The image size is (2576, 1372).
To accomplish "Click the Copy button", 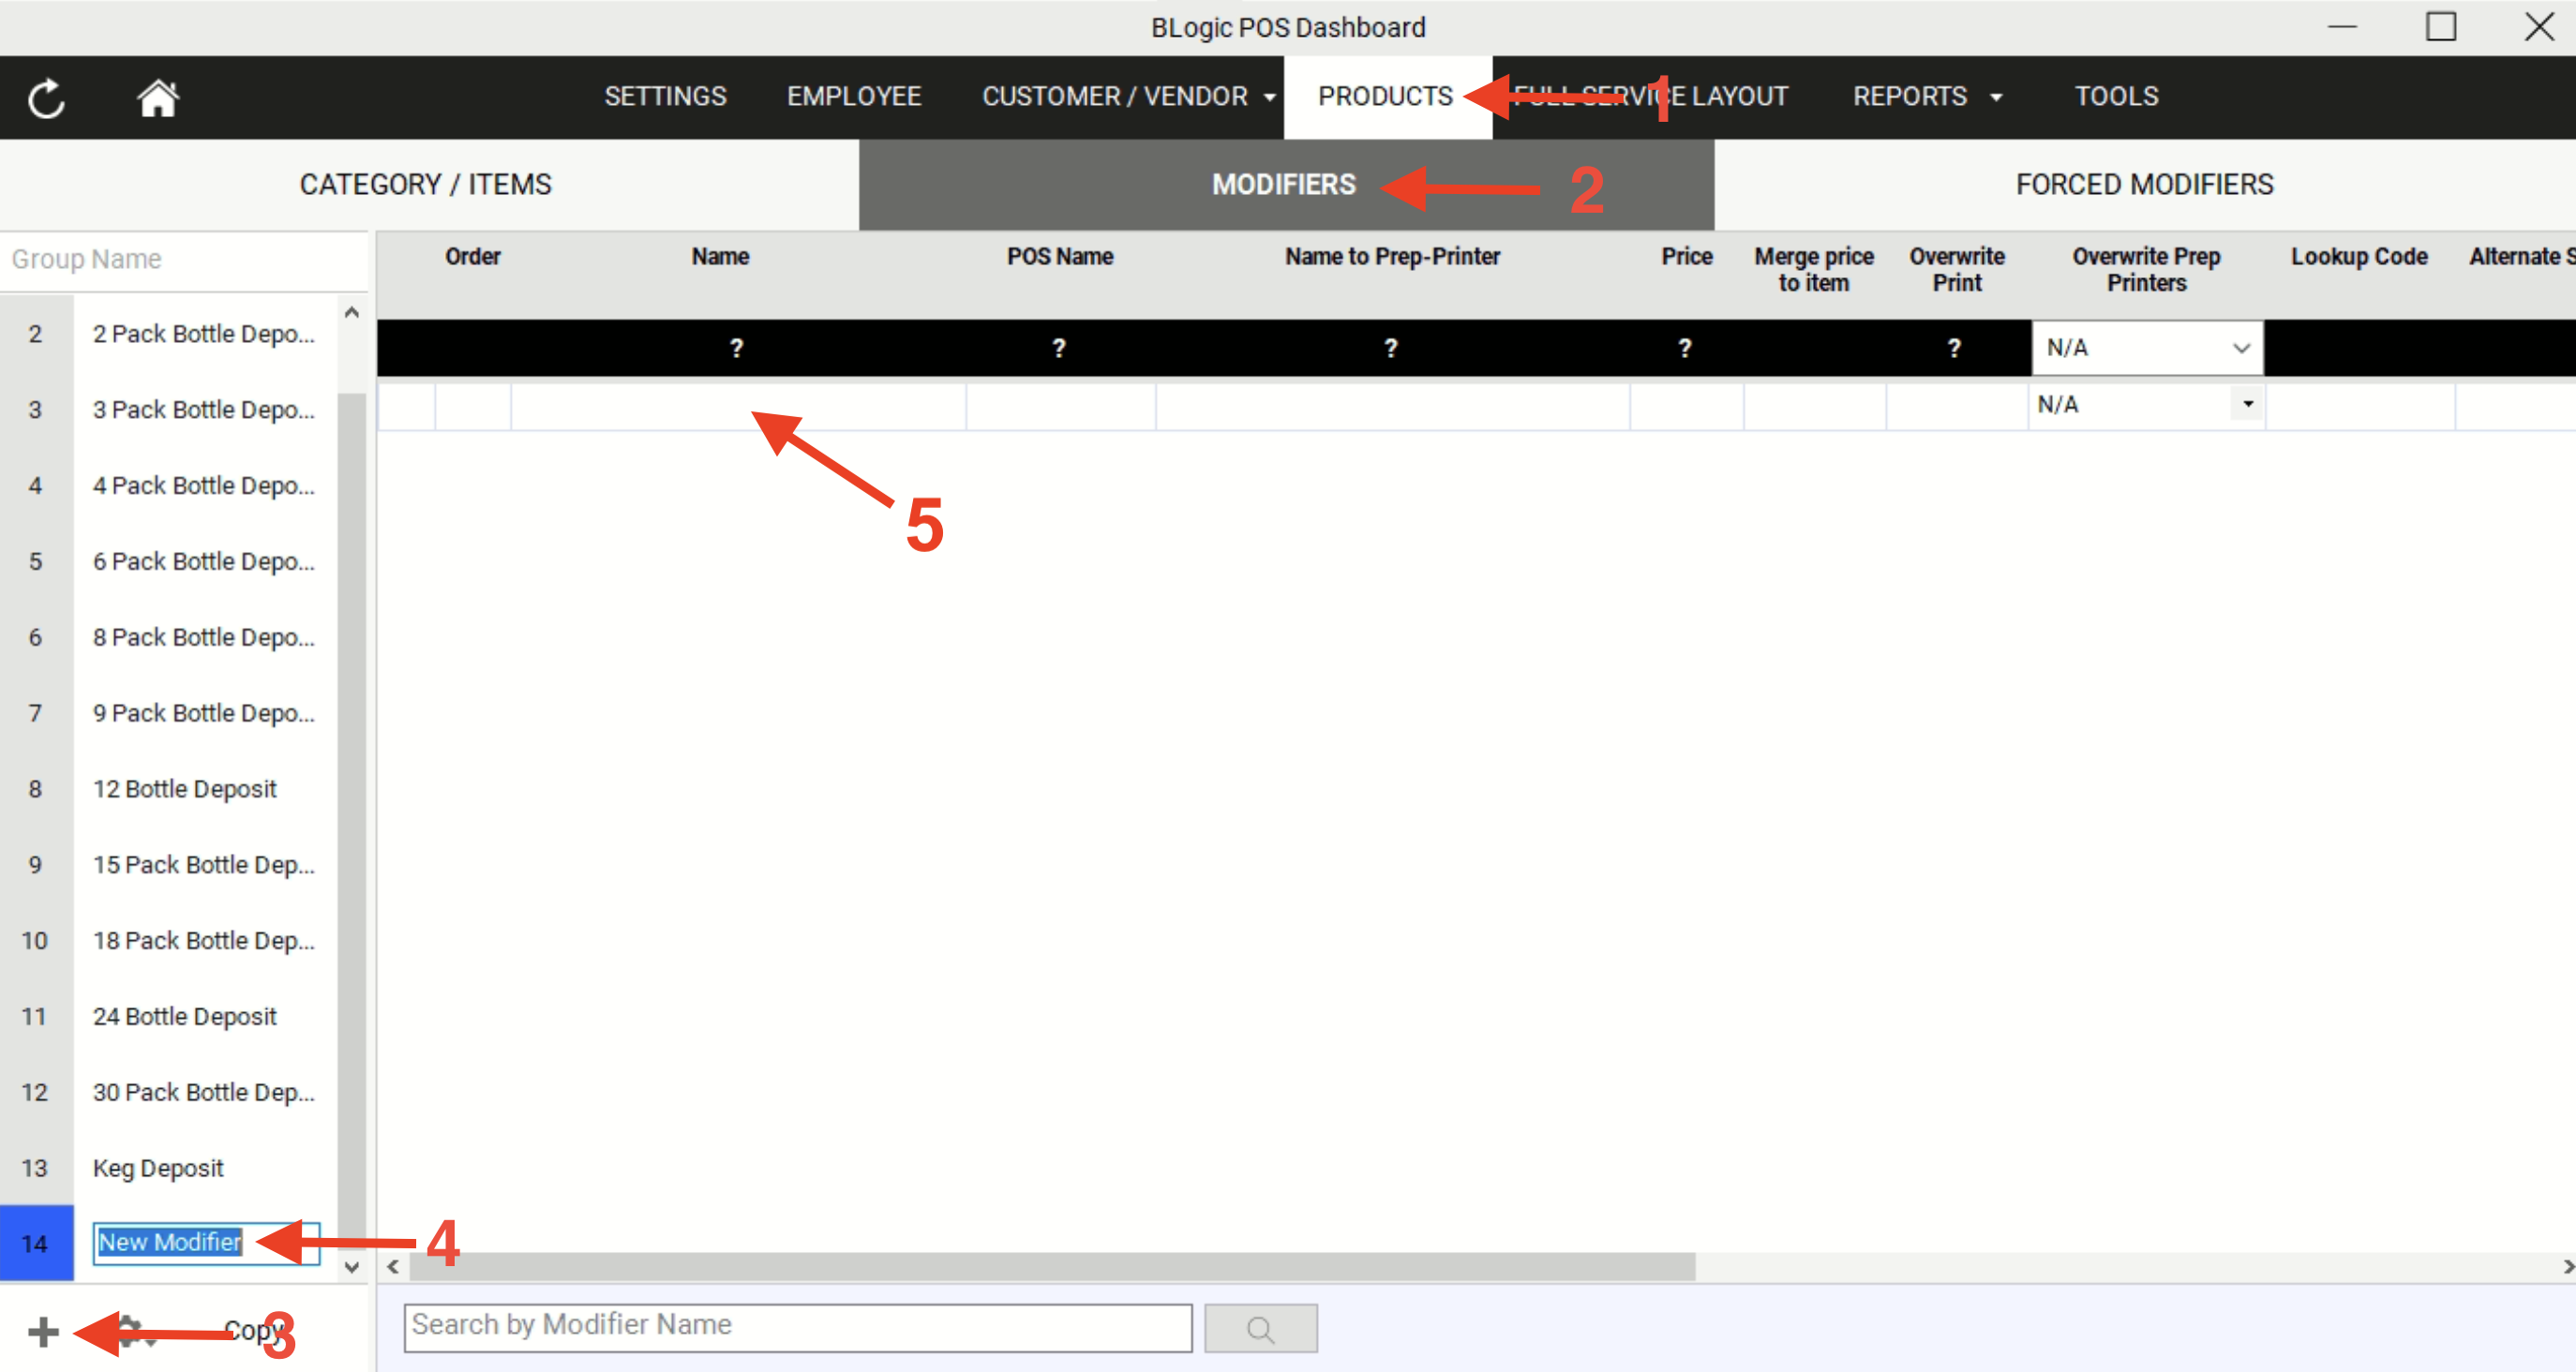I will [x=250, y=1330].
